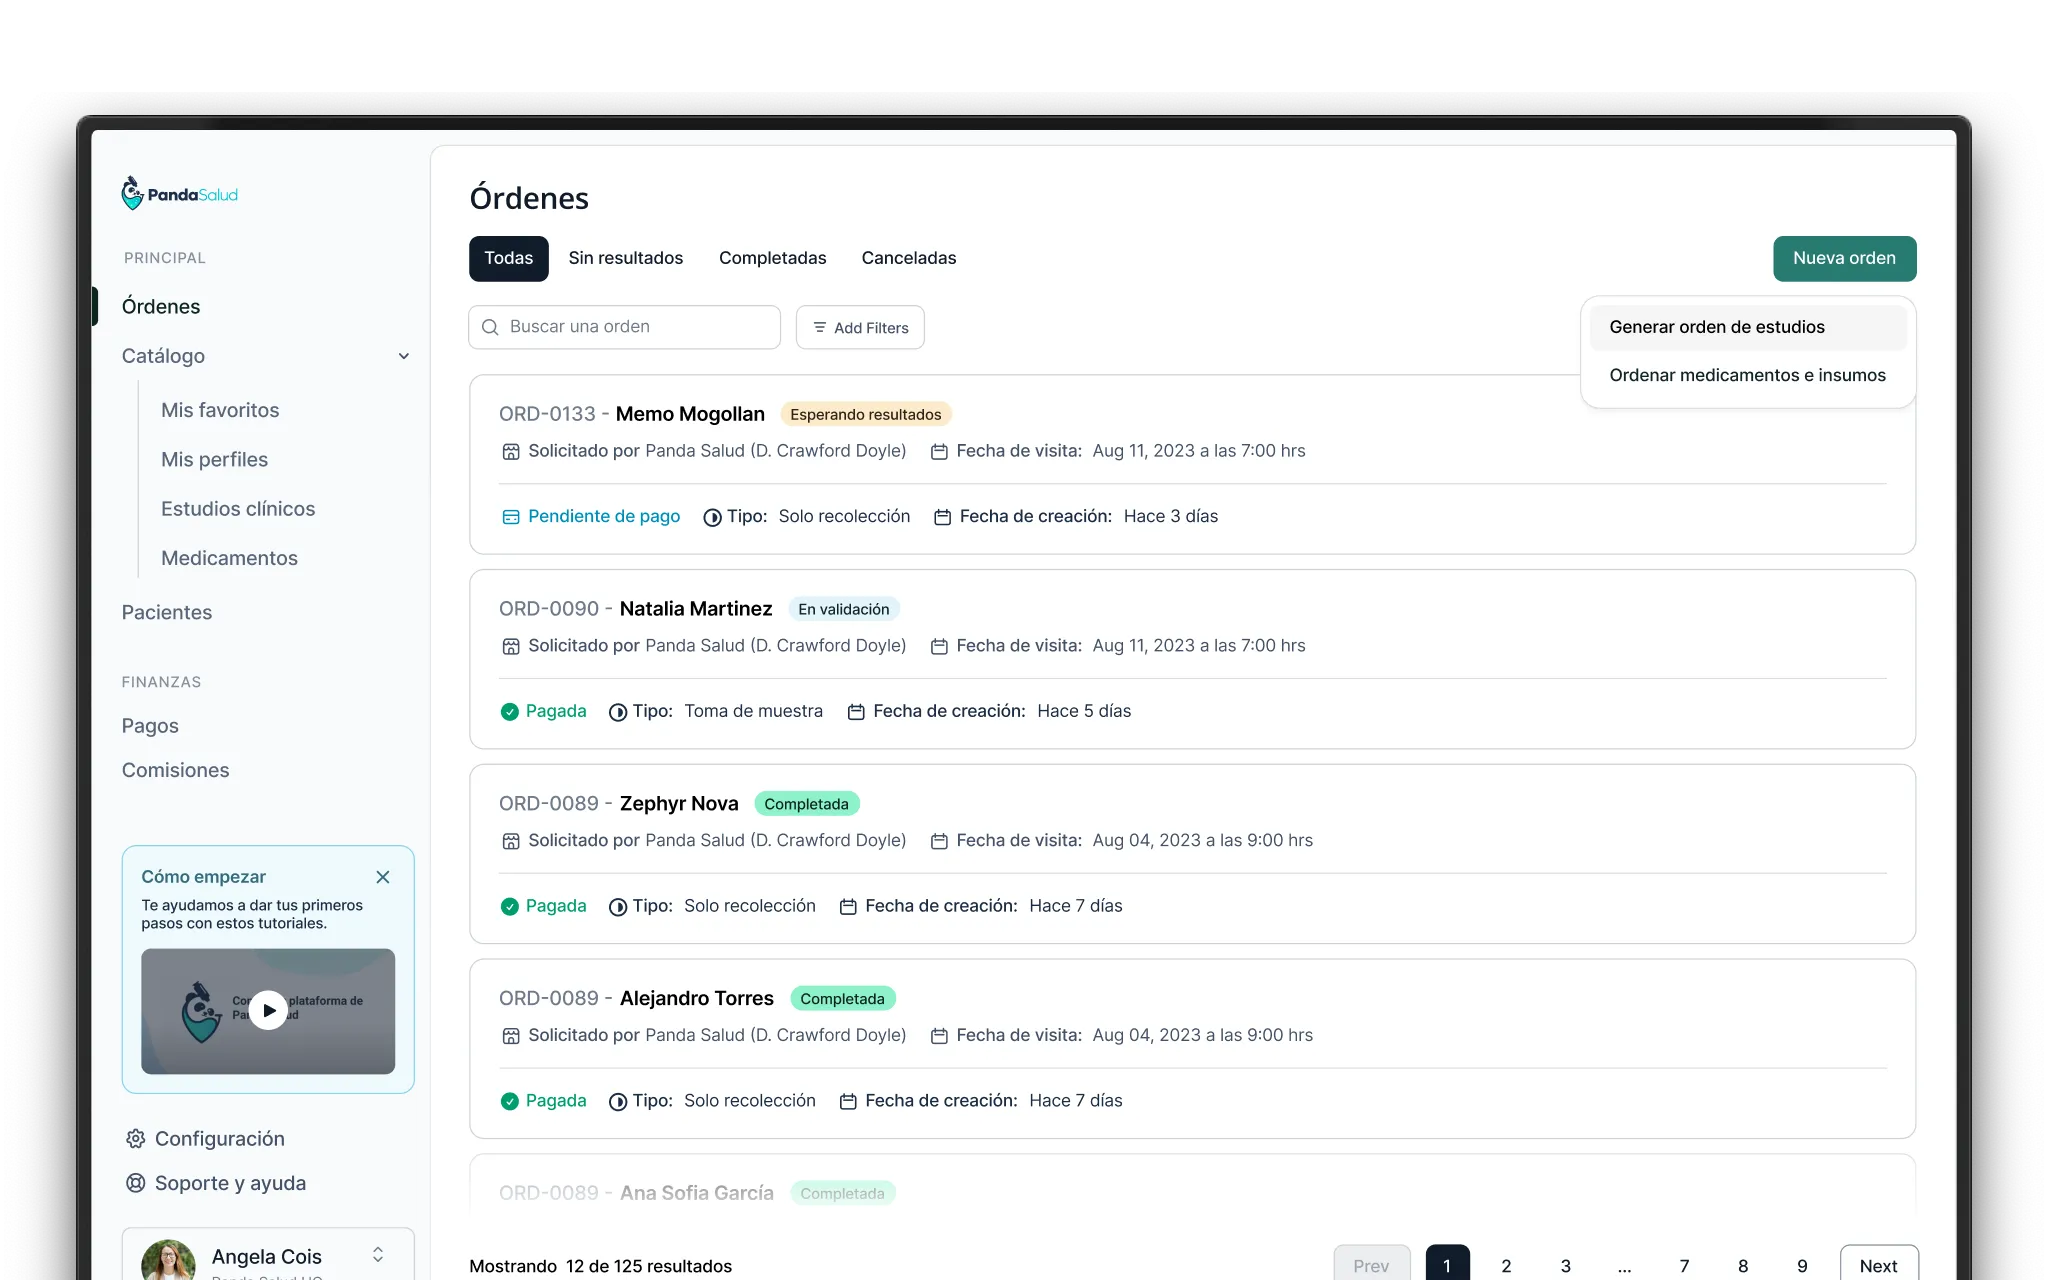Choose Ordenar medicamentos e insumos
The width and height of the screenshot is (2048, 1280).
click(1747, 375)
